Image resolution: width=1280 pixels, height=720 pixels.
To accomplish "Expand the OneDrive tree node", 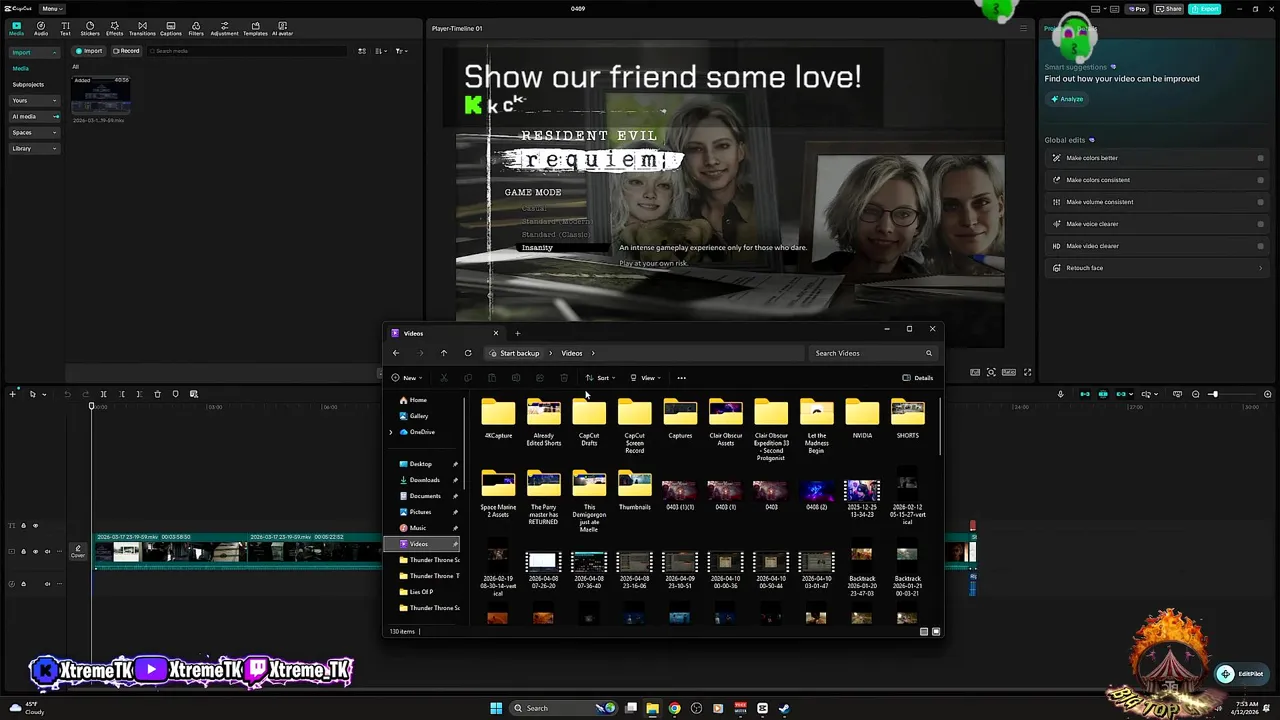I will [391, 432].
